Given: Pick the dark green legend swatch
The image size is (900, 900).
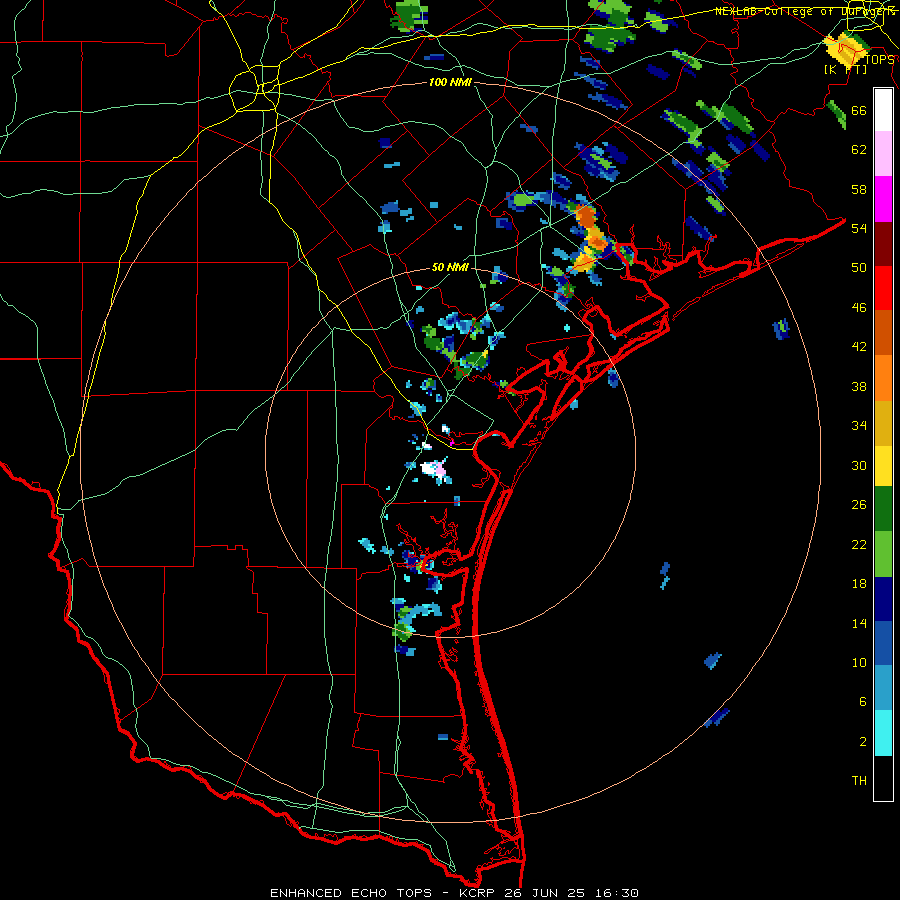Looking at the screenshot, I should point(883,509).
